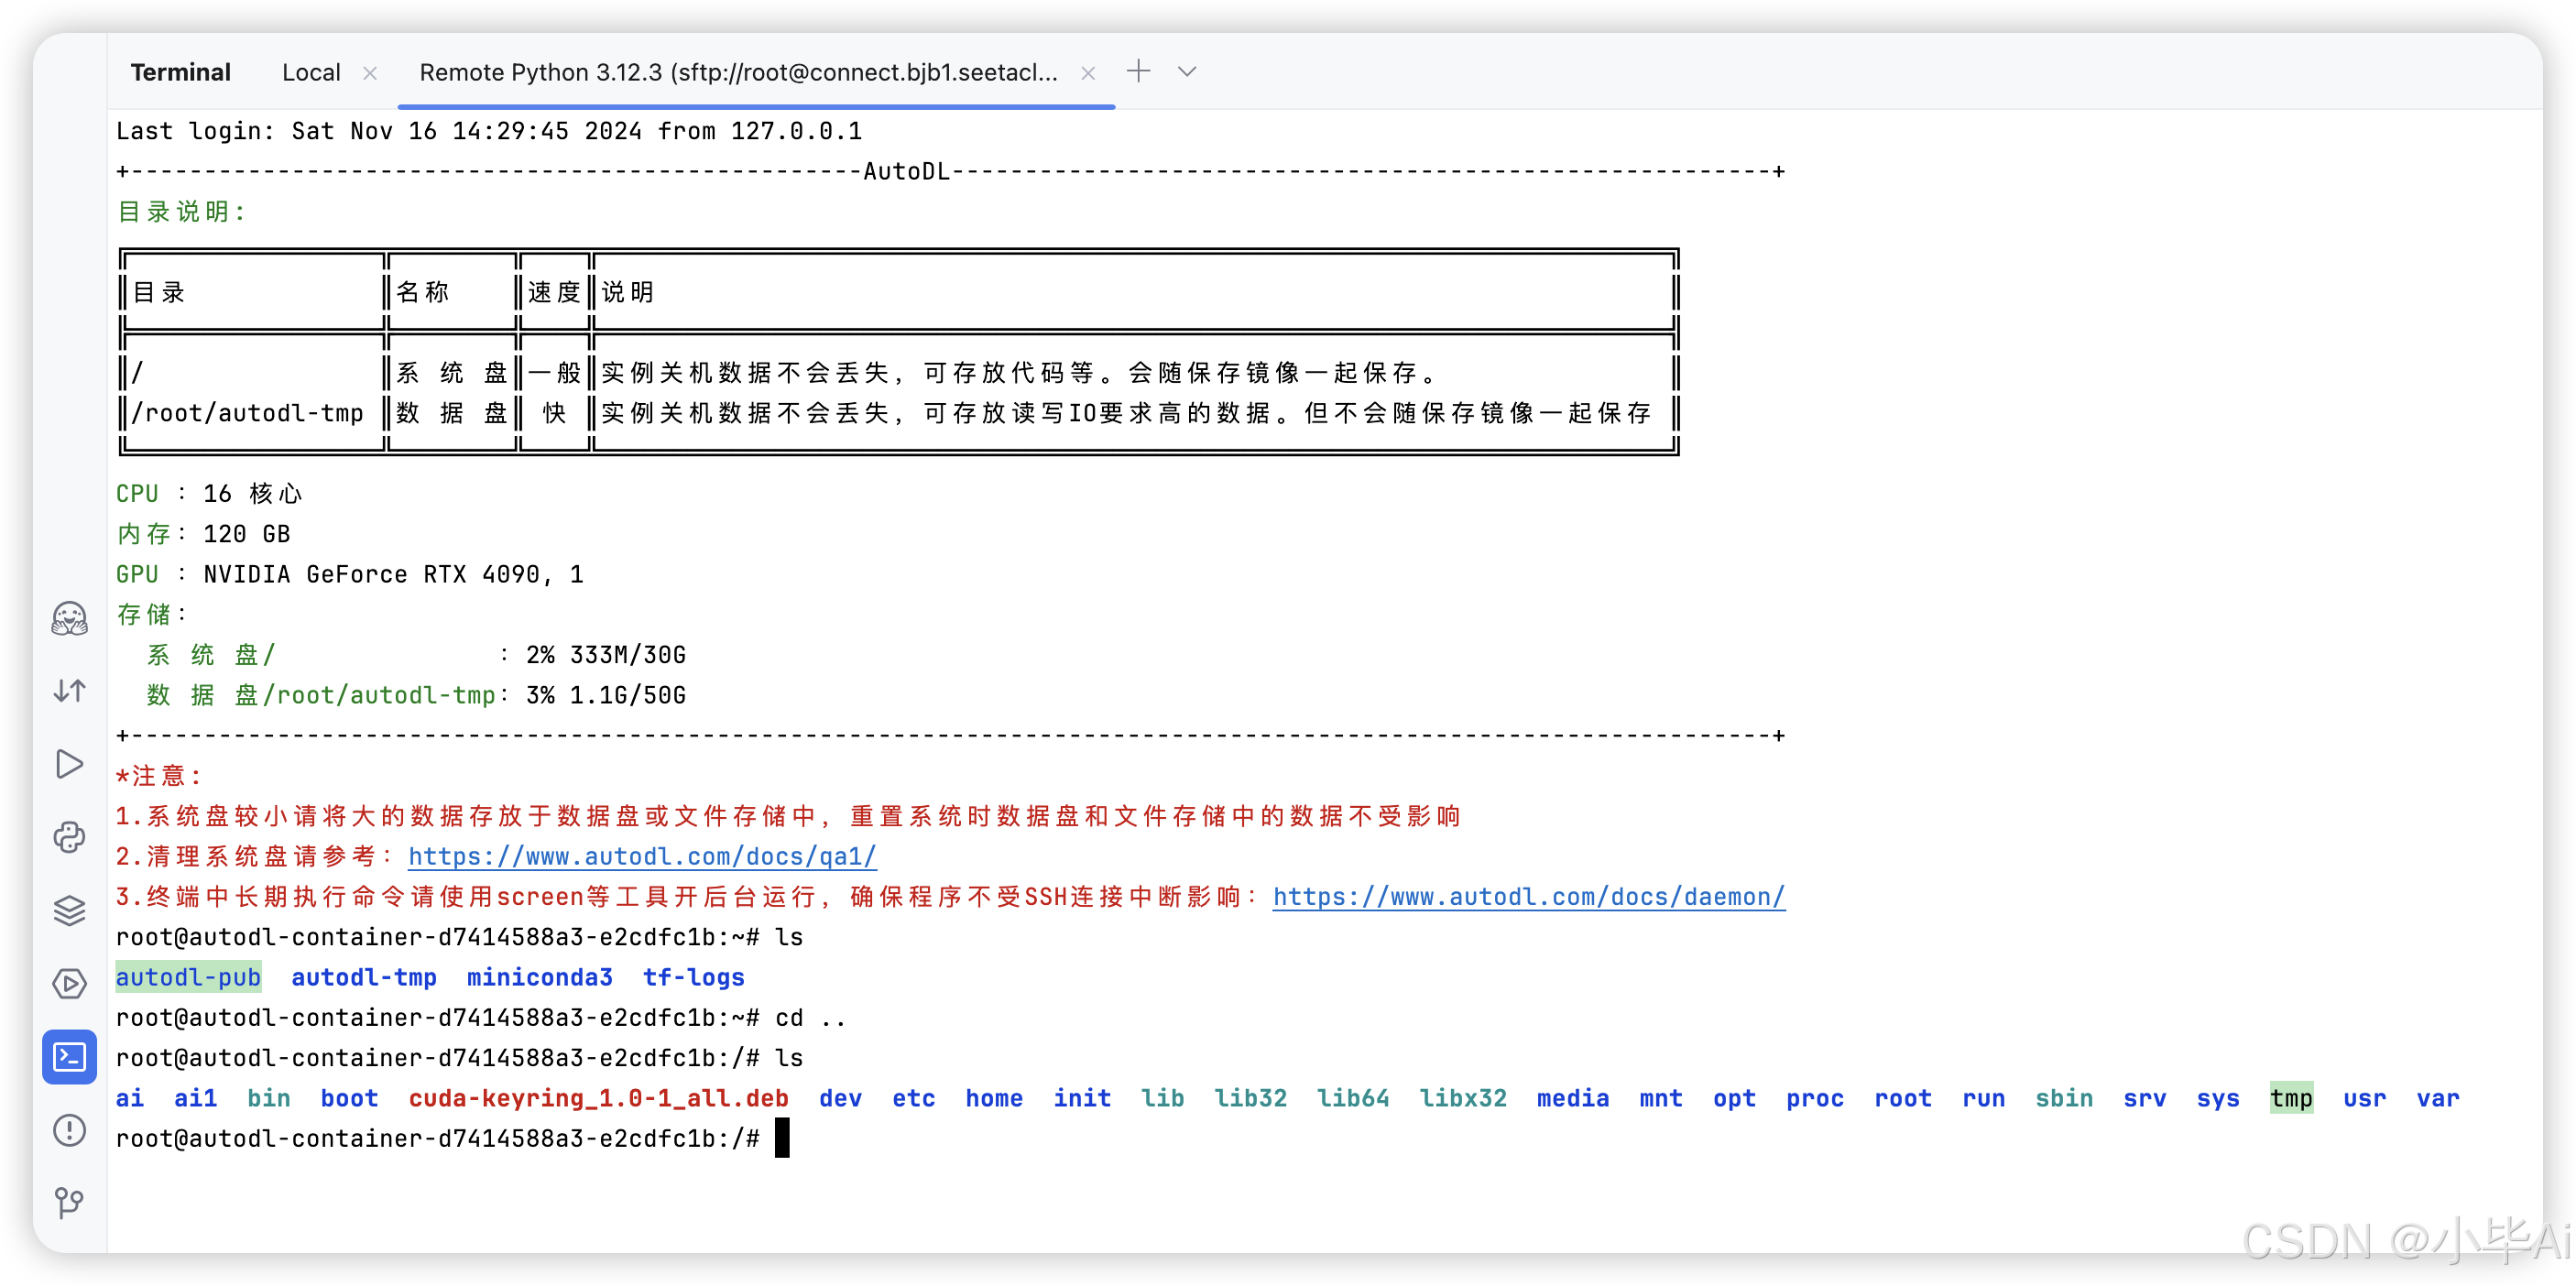2576x1286 pixels.
Task: Open the autodl.com/docs/qa1 link
Action: [x=642, y=857]
